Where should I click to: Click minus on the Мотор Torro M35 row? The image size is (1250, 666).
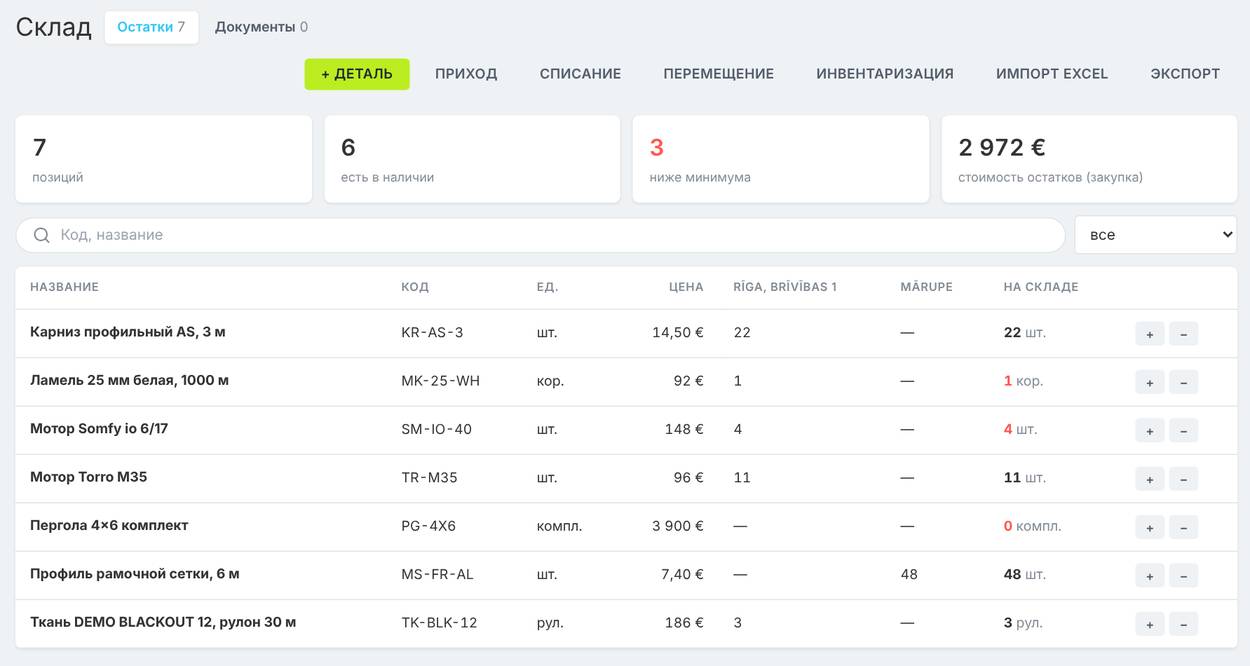[1183, 479]
